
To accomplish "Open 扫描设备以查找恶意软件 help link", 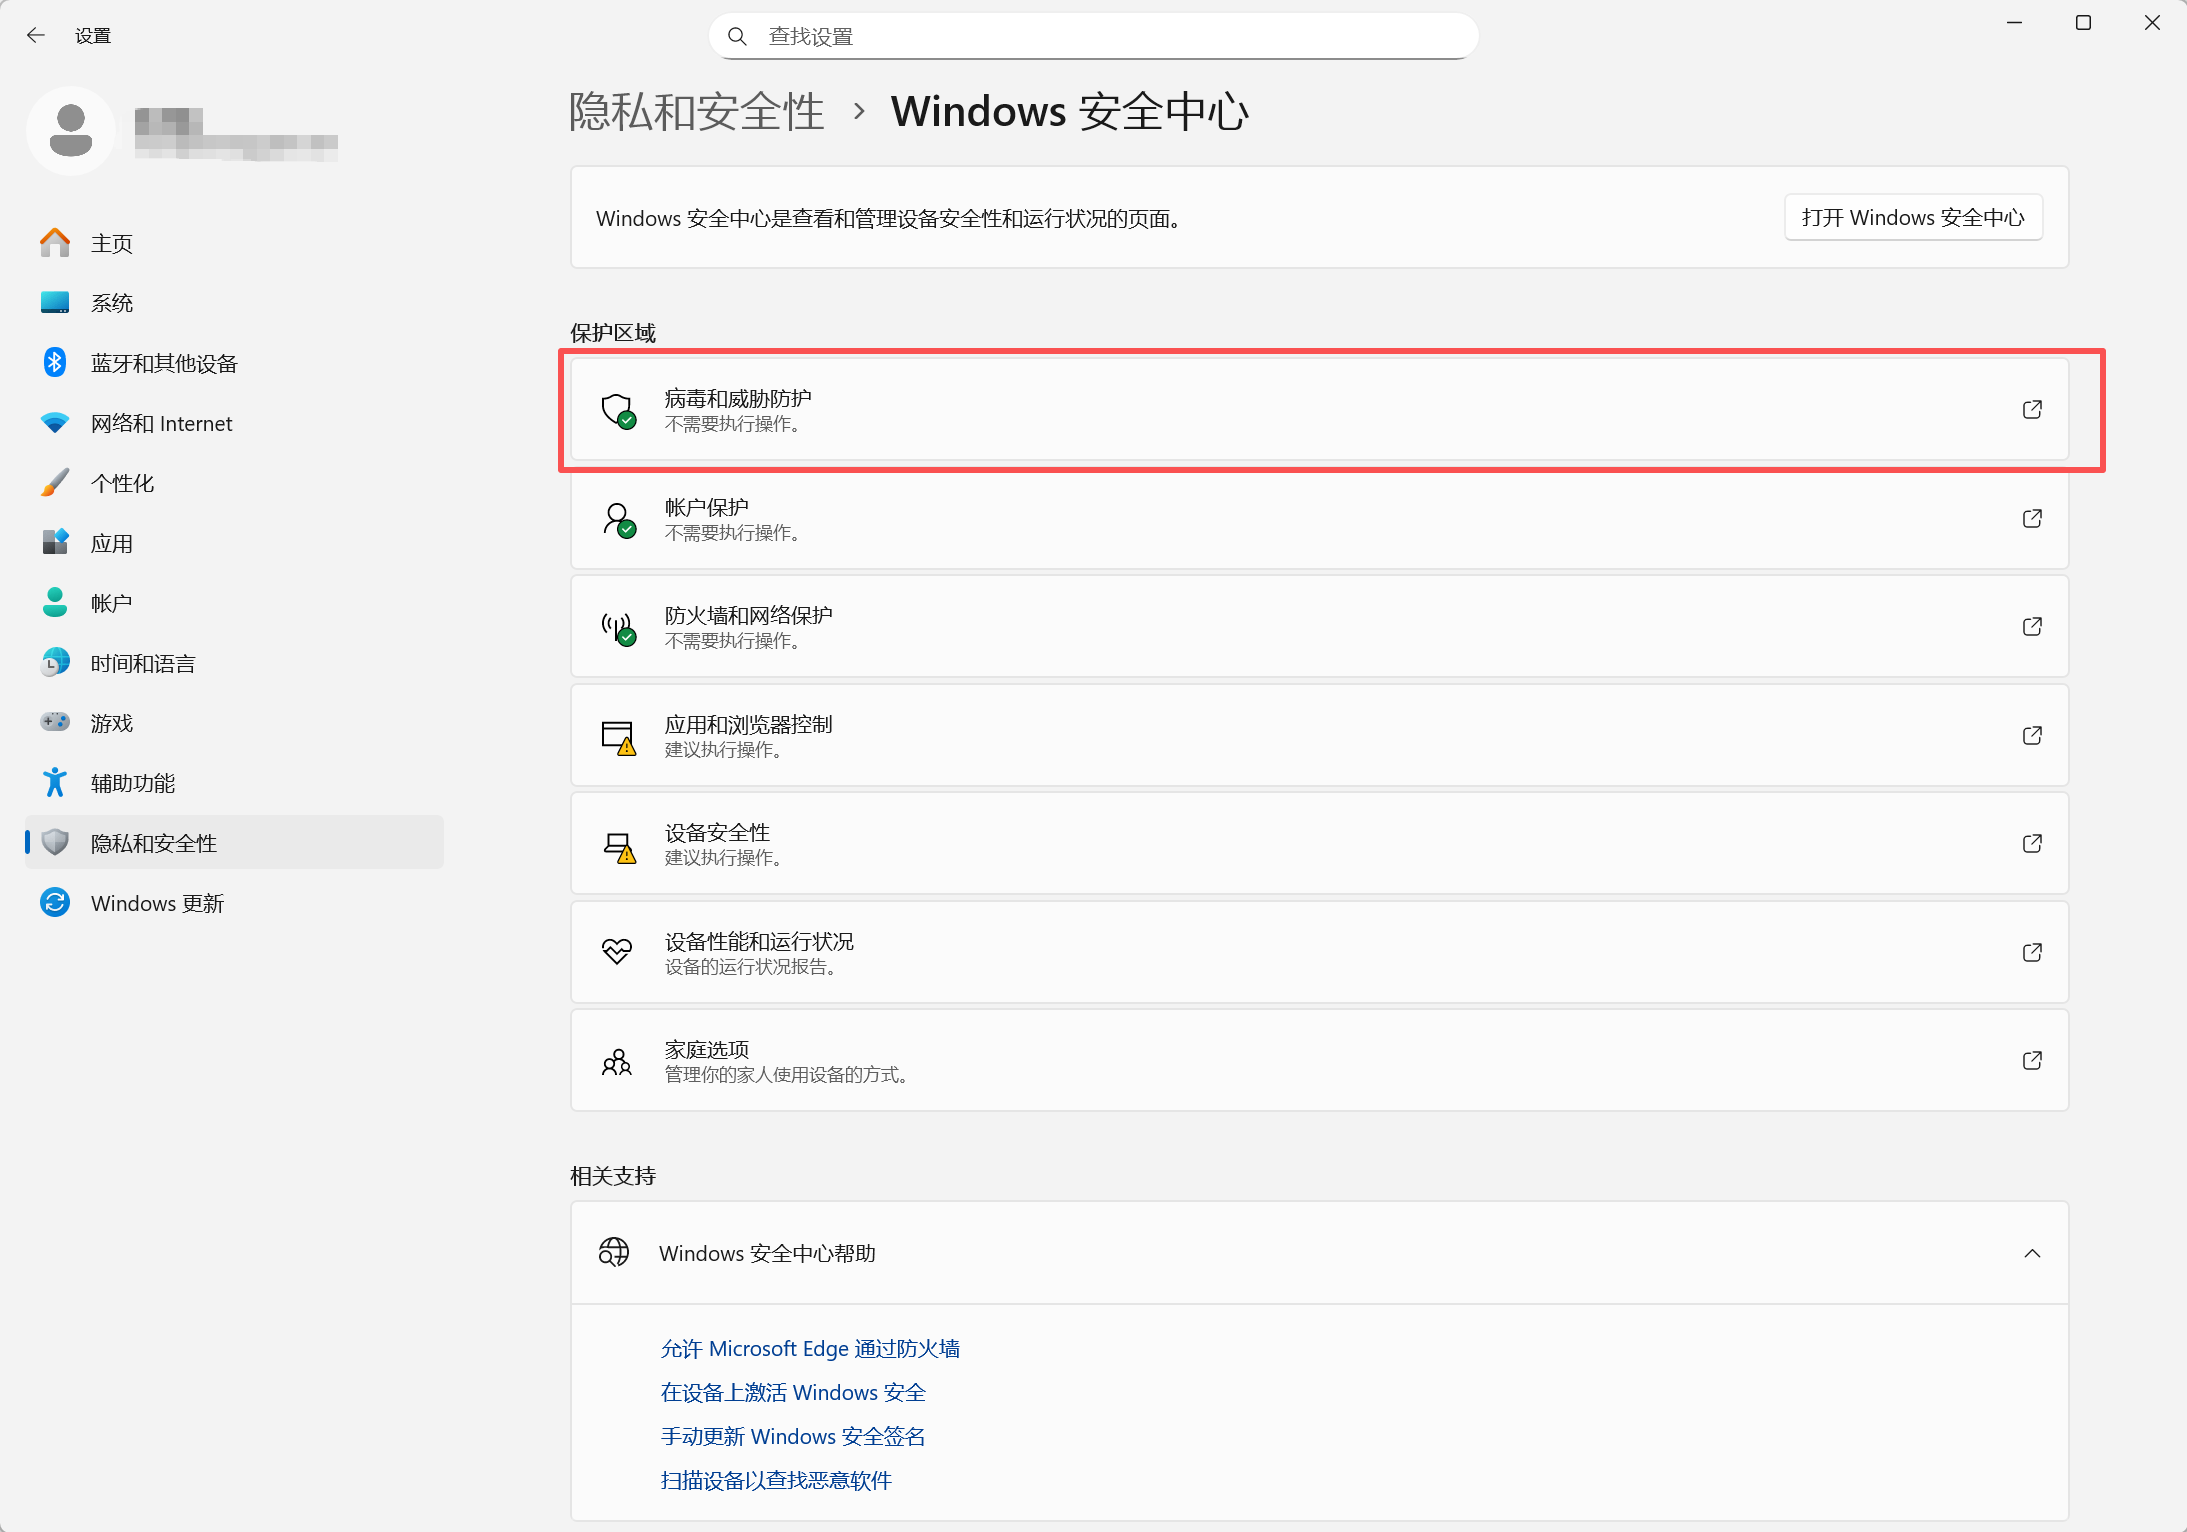I will (x=776, y=1481).
